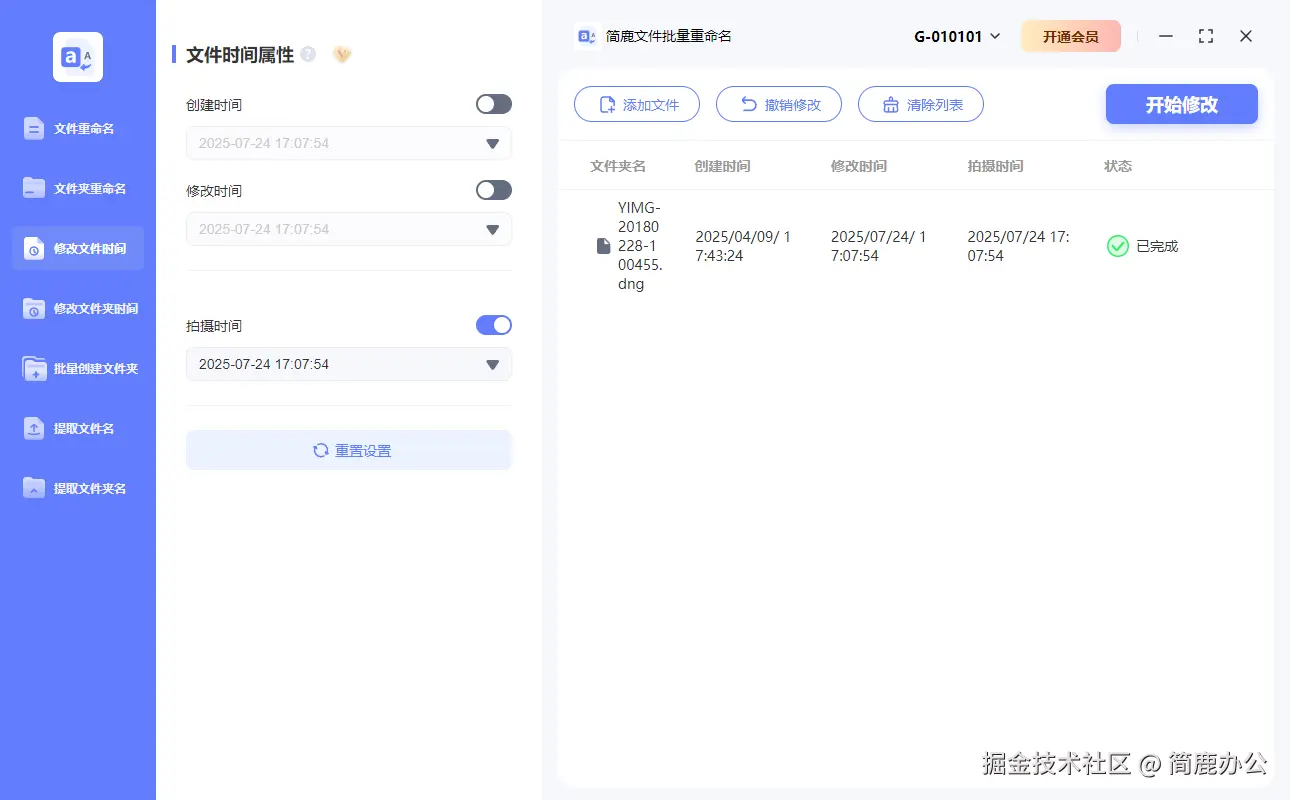This screenshot has height=800, width=1290.
Task: Click the 拍摄时间 date field value
Action: point(264,364)
